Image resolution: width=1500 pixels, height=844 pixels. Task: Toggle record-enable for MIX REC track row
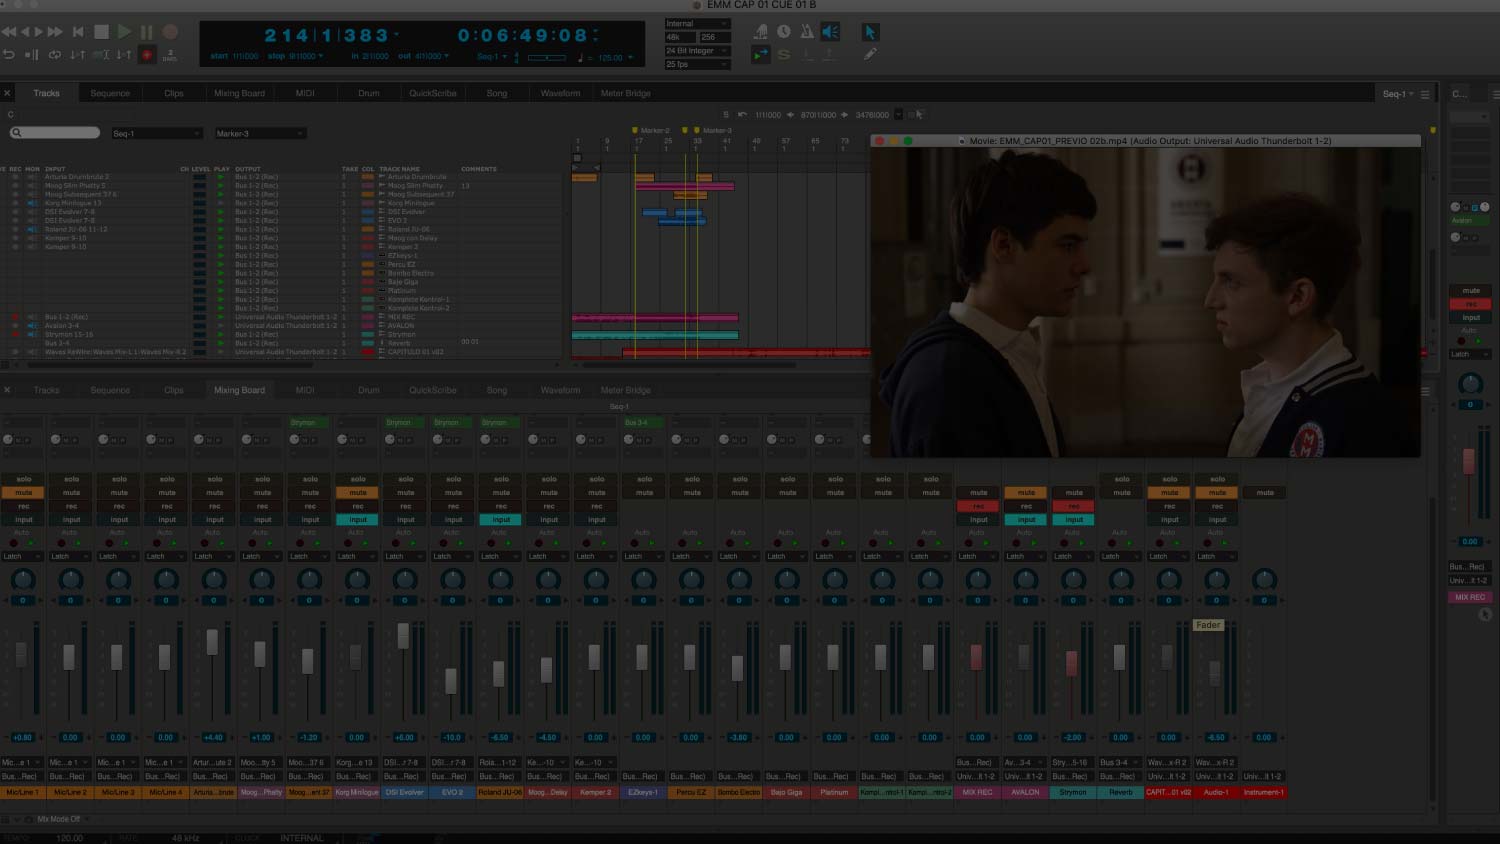tap(15, 317)
